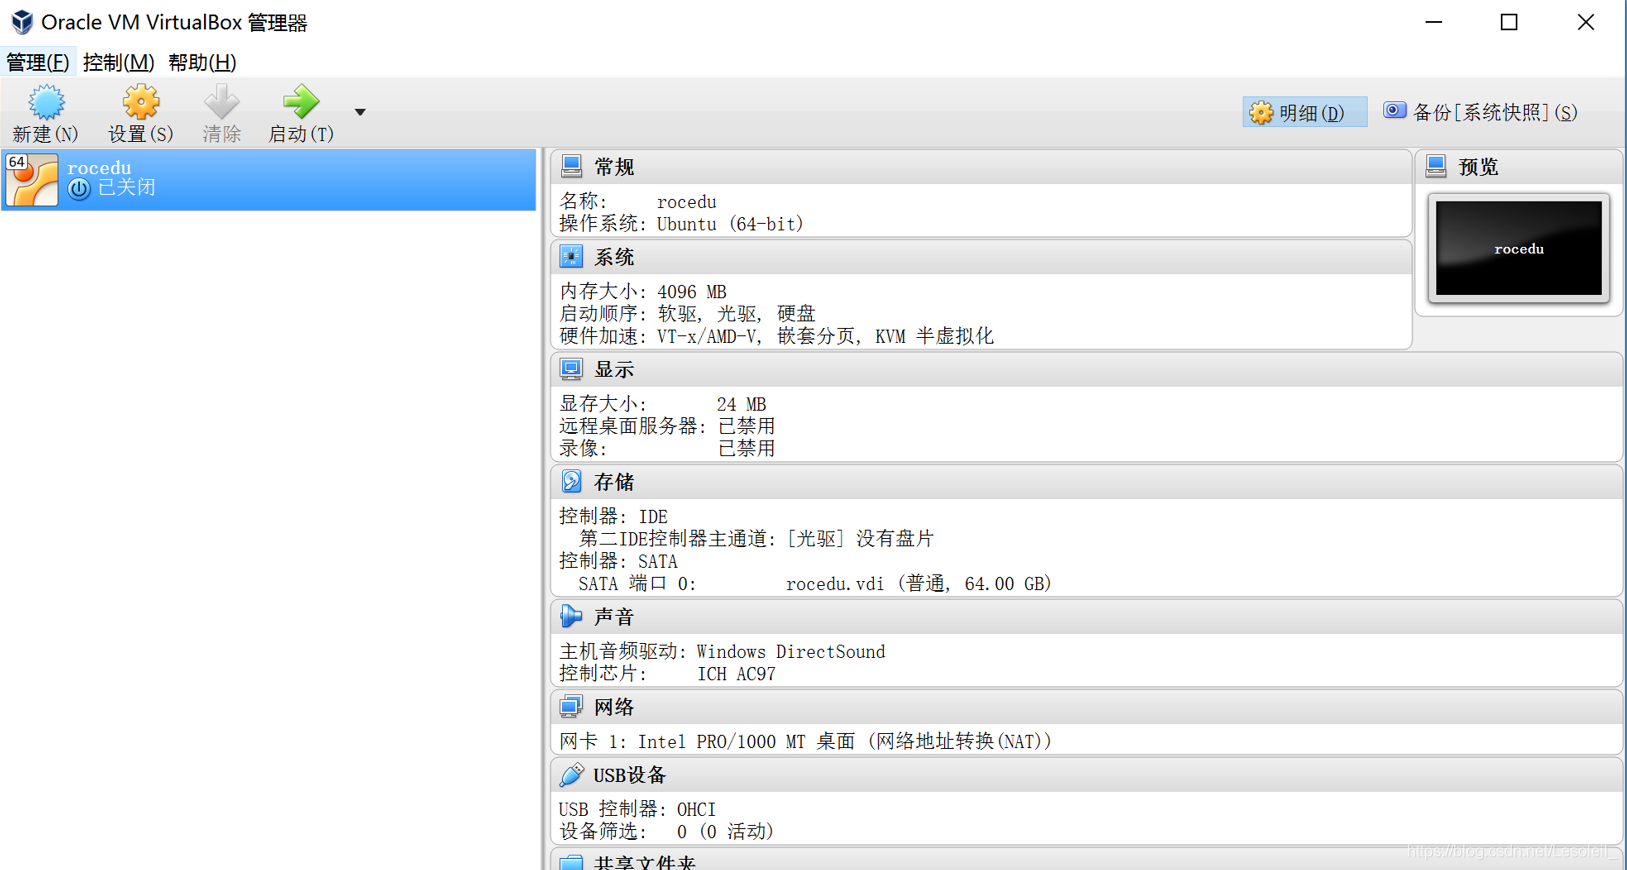The height and width of the screenshot is (870, 1627).
Task: Open the 管理(F) menu
Action: pyautogui.click(x=37, y=62)
